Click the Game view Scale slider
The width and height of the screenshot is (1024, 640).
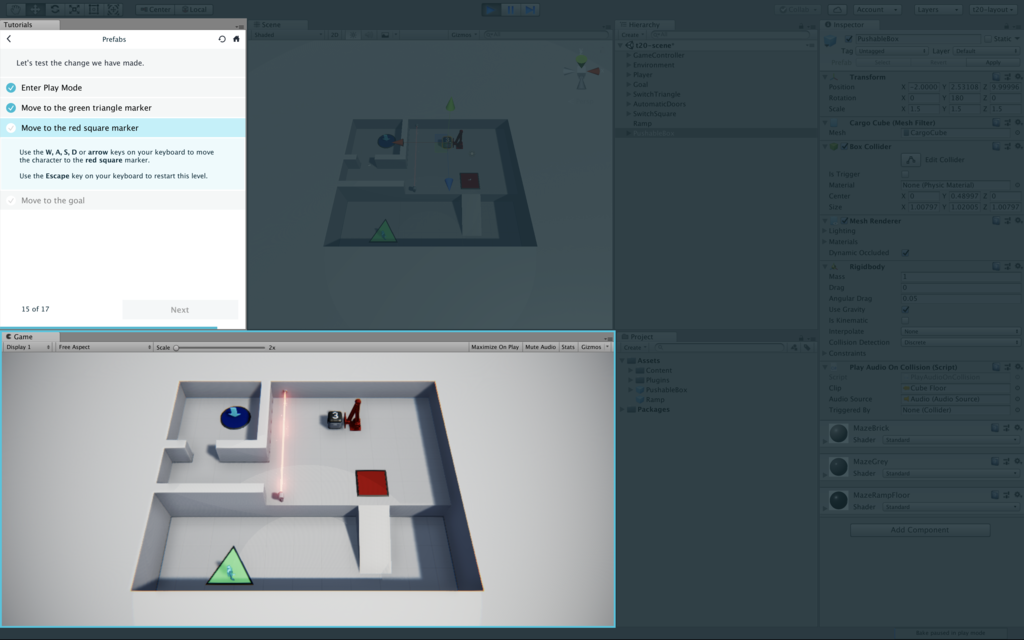tap(219, 347)
